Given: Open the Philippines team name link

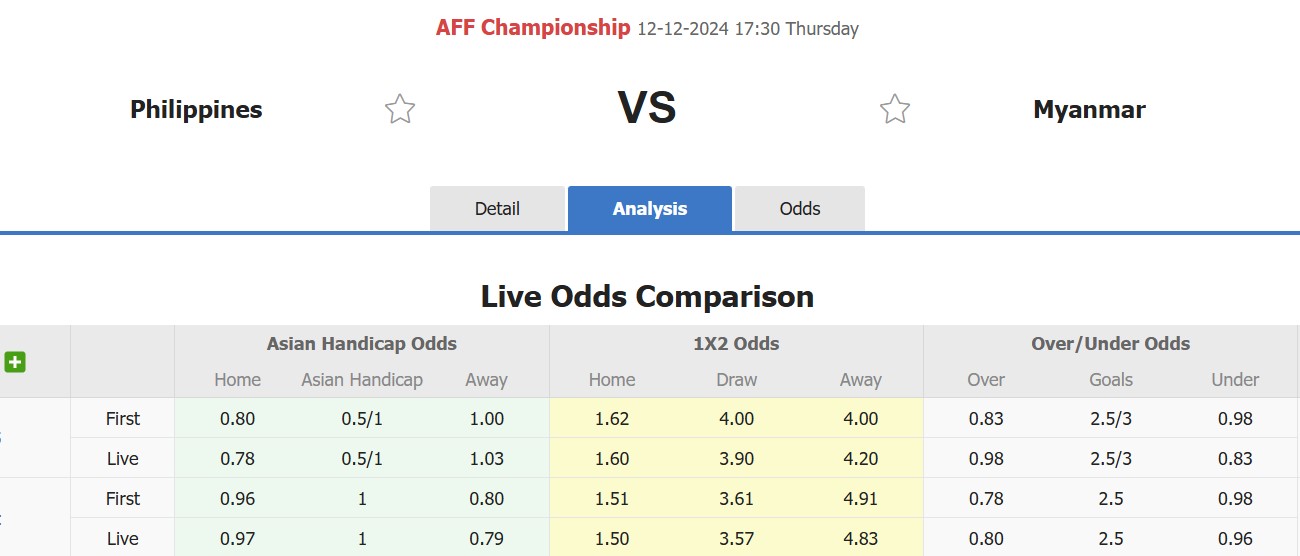Looking at the screenshot, I should pyautogui.click(x=196, y=109).
